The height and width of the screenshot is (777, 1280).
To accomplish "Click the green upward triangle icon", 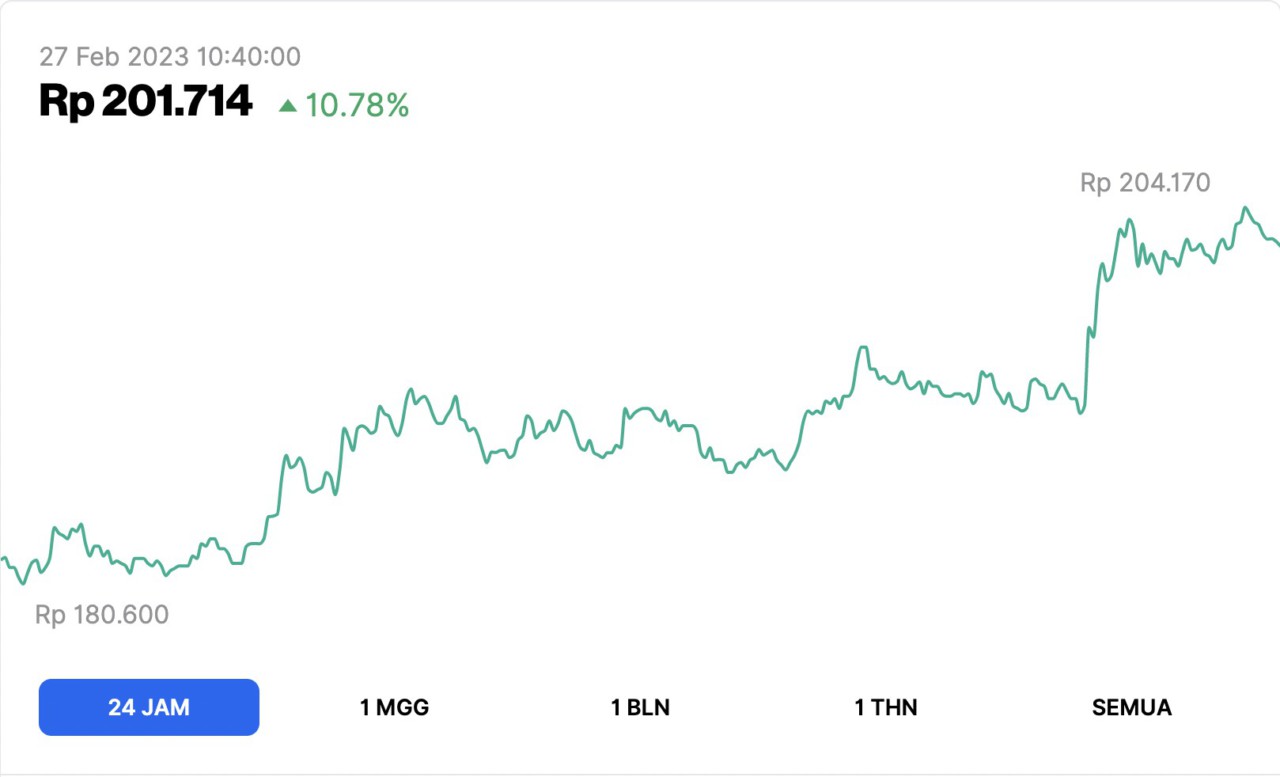I will pos(288,105).
